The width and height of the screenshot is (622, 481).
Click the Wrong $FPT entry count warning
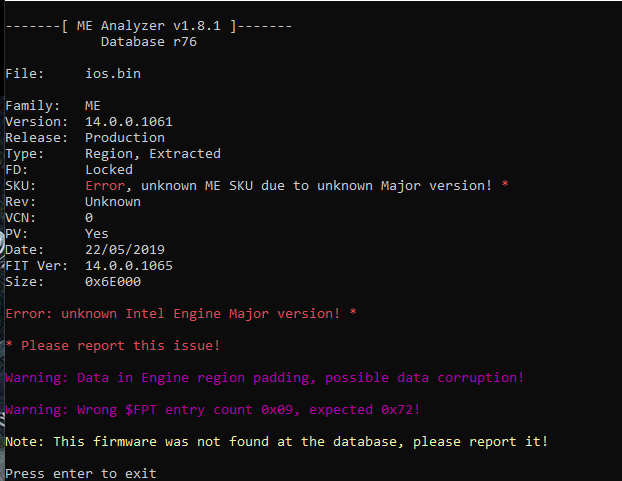tap(213, 410)
